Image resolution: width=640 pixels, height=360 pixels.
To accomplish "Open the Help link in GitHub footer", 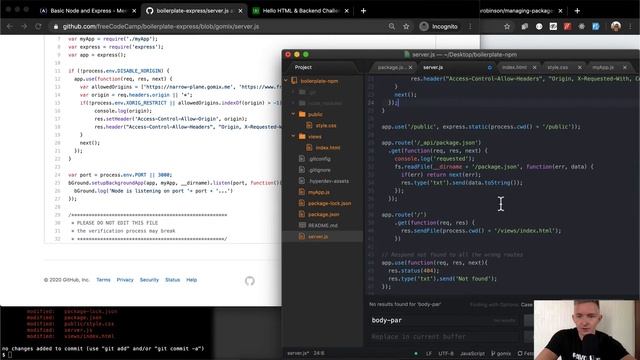I will pyautogui.click(x=191, y=280).
